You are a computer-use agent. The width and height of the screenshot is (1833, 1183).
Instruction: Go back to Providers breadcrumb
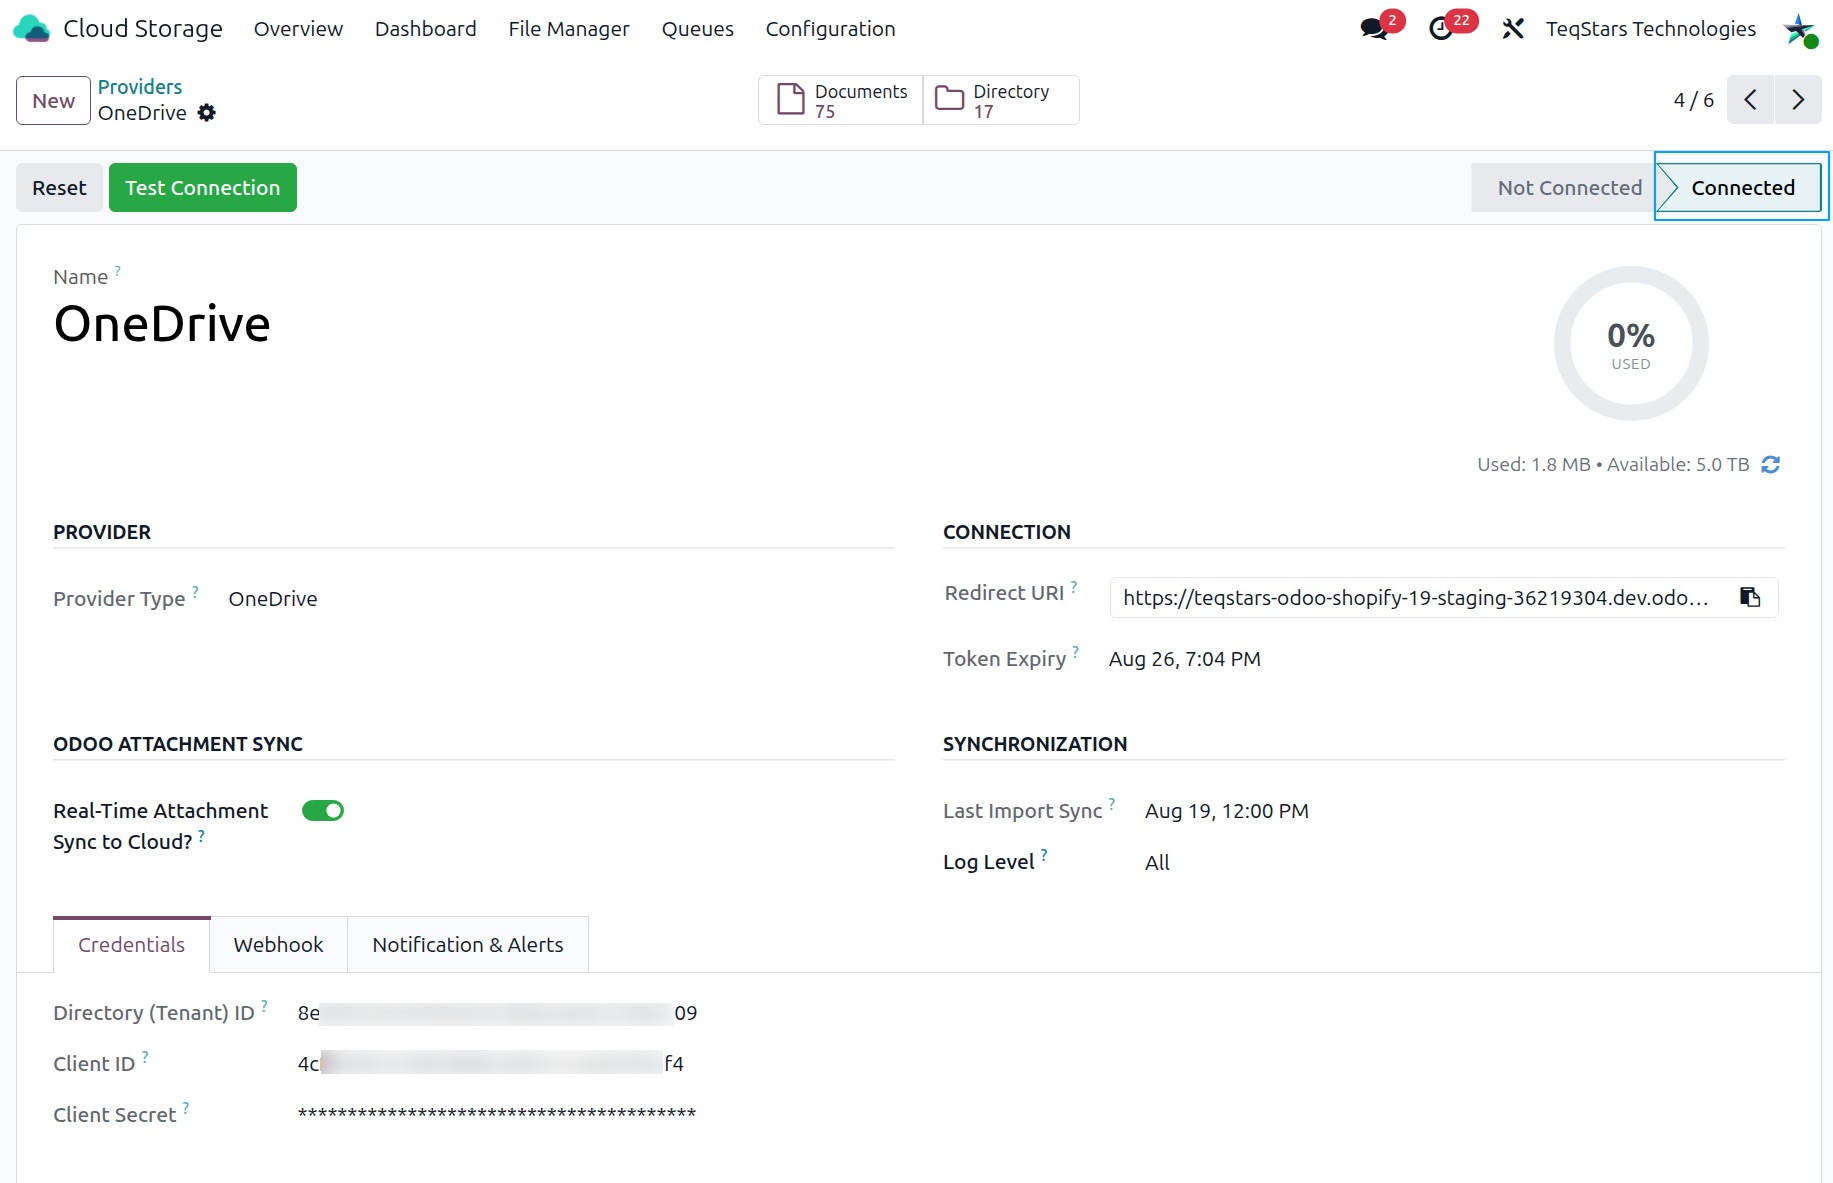(x=140, y=87)
